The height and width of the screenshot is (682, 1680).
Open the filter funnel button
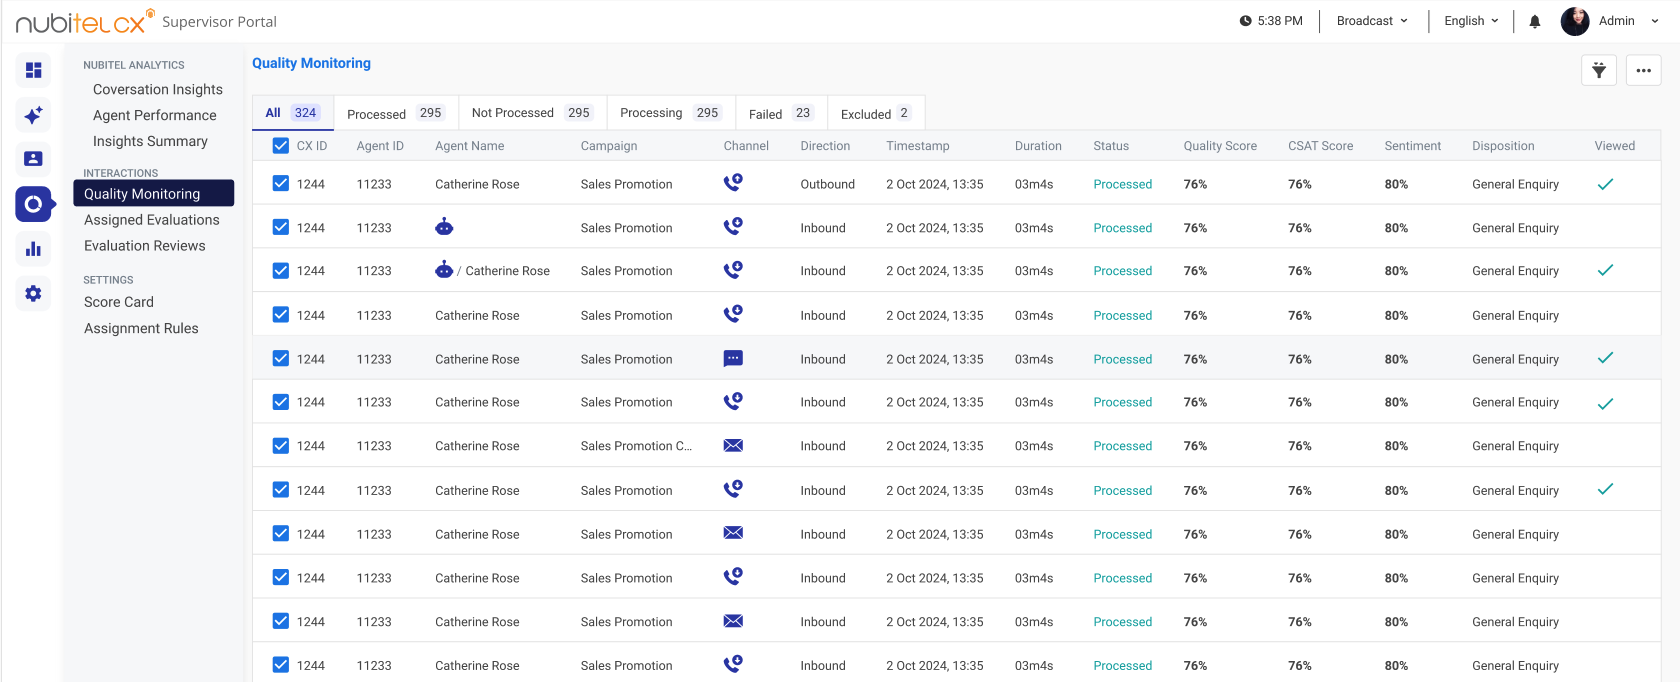pyautogui.click(x=1599, y=70)
